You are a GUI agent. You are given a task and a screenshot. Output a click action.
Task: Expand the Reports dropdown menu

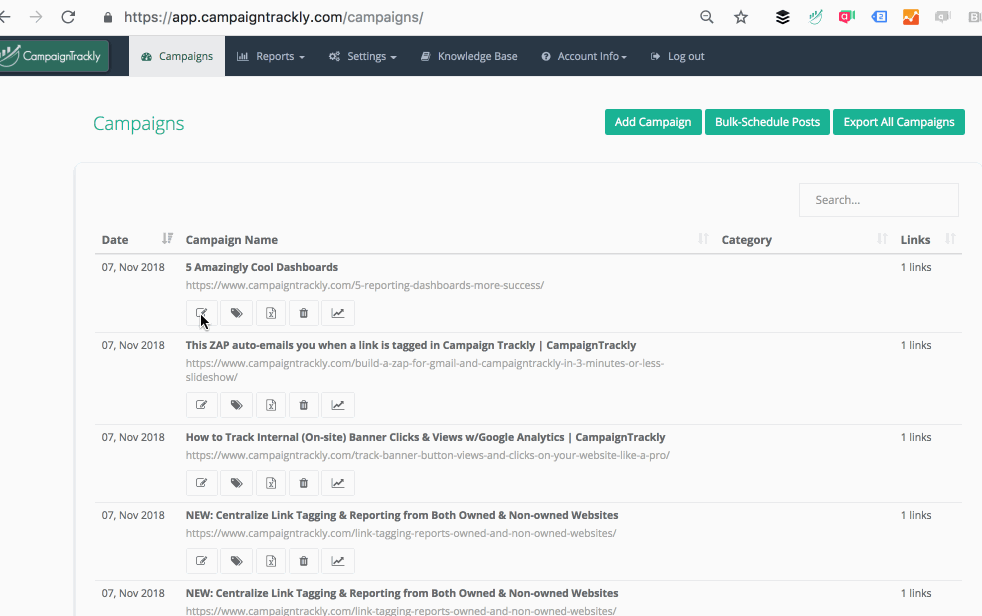coord(271,56)
